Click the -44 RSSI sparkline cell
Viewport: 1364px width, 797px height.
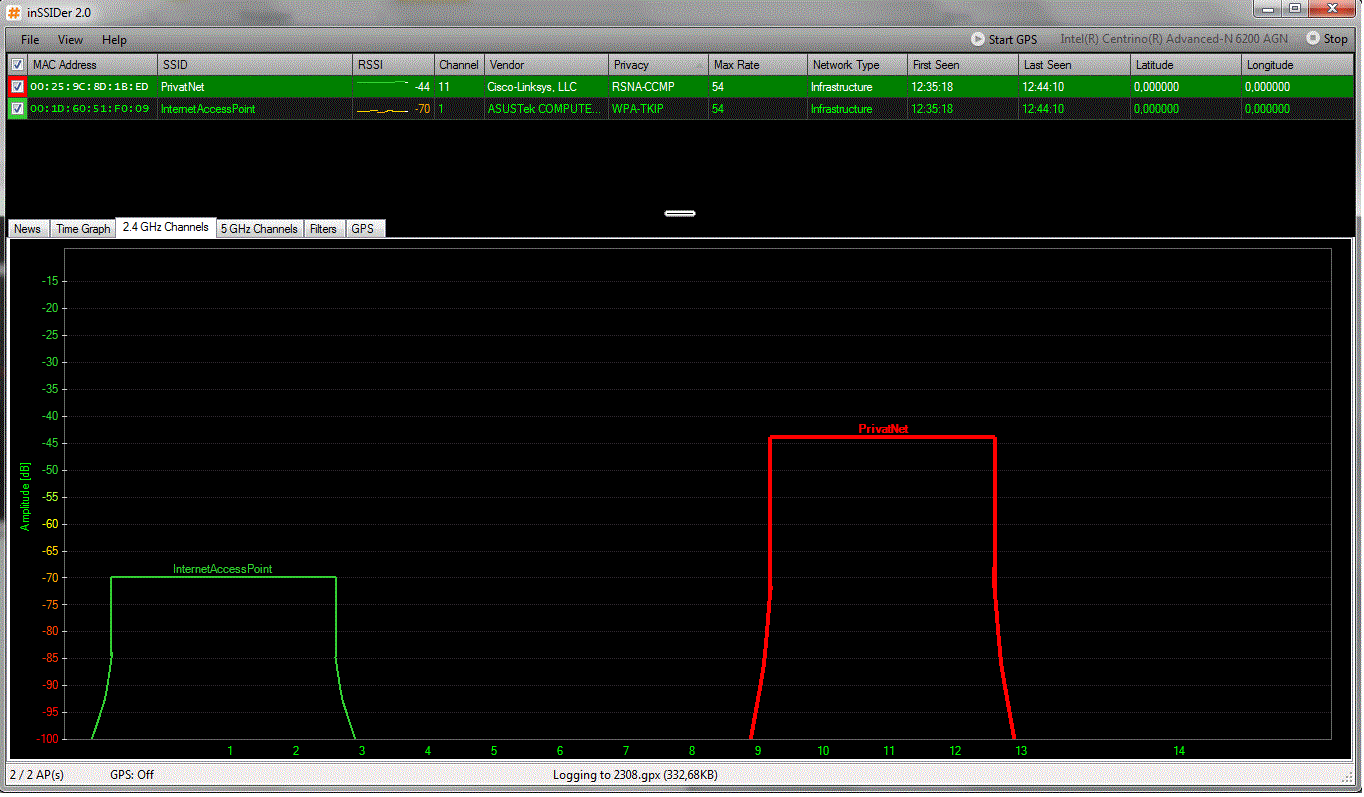(x=394, y=87)
